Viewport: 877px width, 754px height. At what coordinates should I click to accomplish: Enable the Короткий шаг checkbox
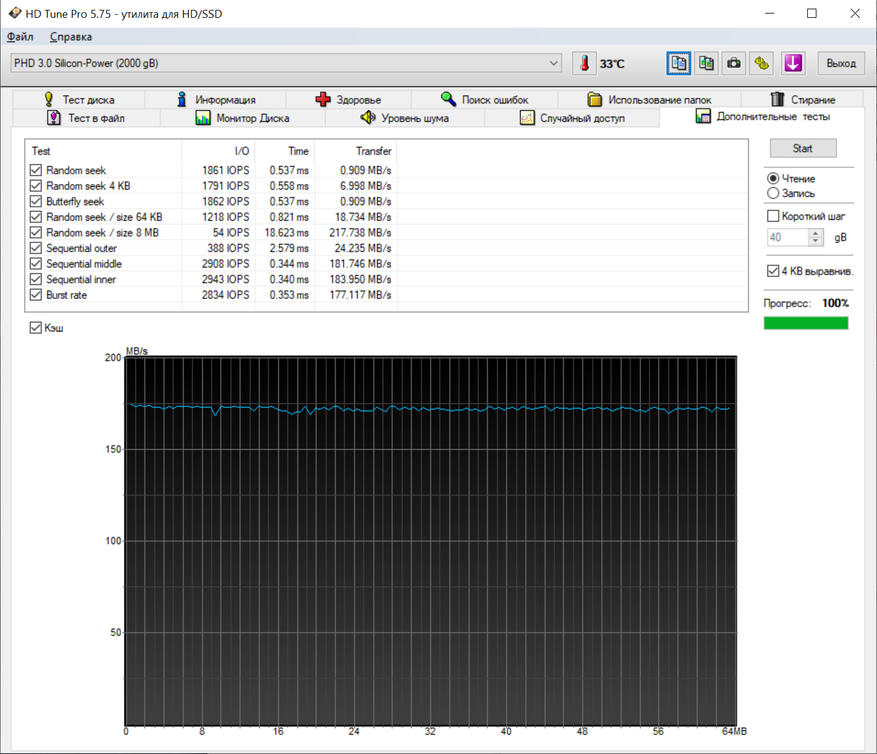[773, 216]
